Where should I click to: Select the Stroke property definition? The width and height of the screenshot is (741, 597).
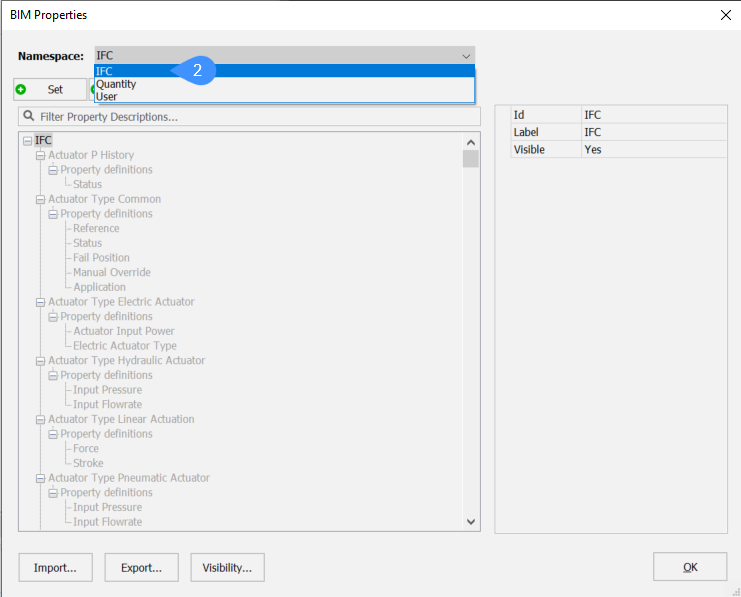tap(88, 463)
